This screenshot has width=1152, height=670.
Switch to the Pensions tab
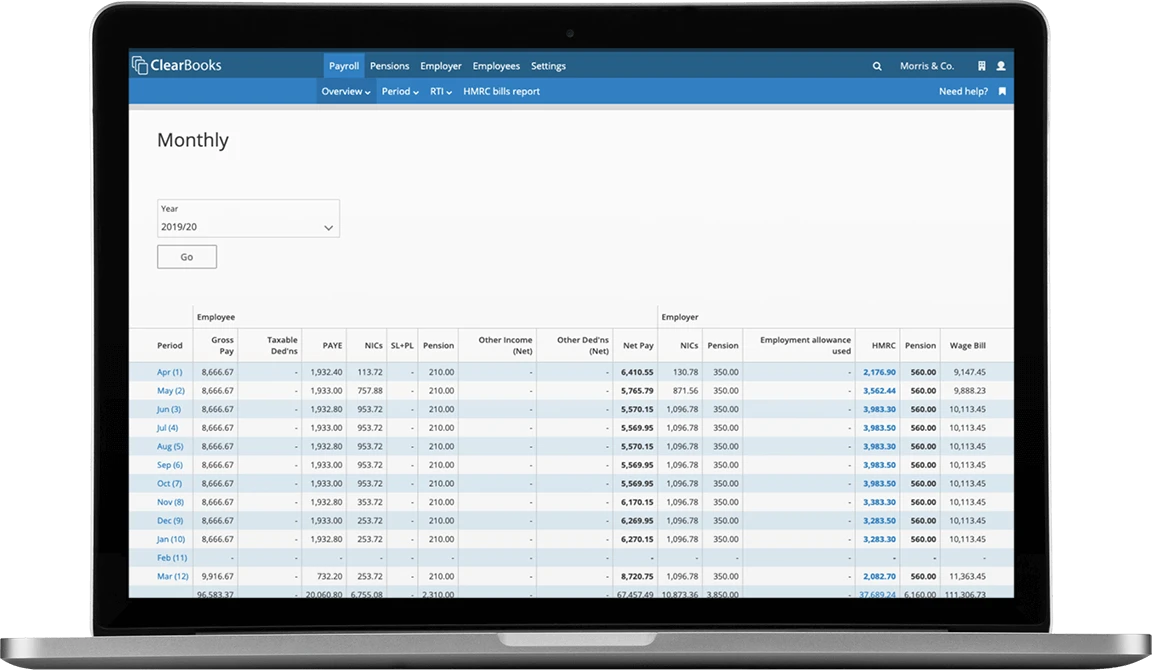tap(389, 66)
